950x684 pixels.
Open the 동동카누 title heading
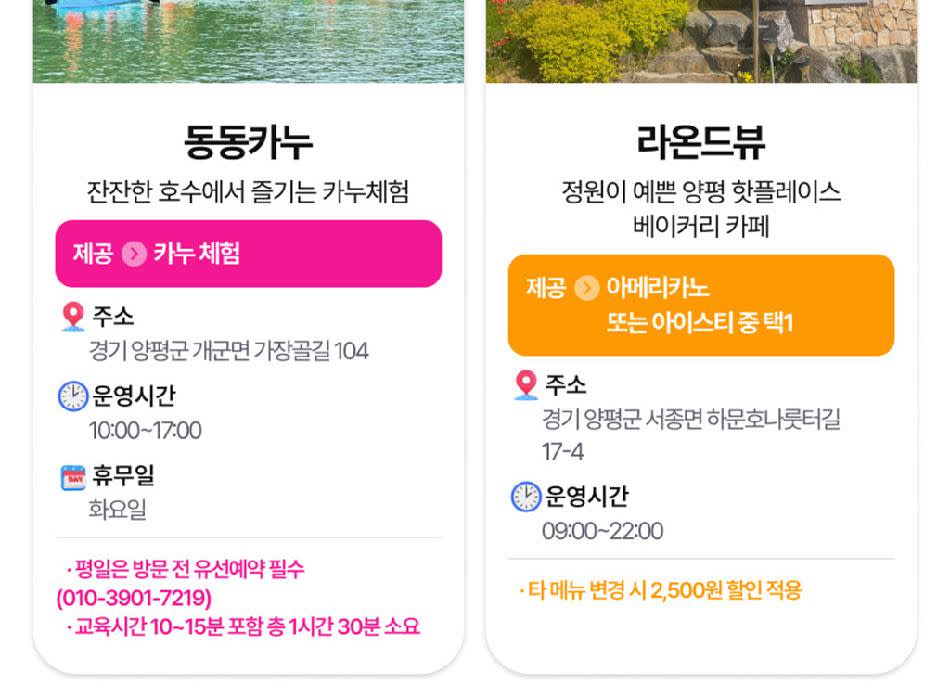pyautogui.click(x=248, y=142)
